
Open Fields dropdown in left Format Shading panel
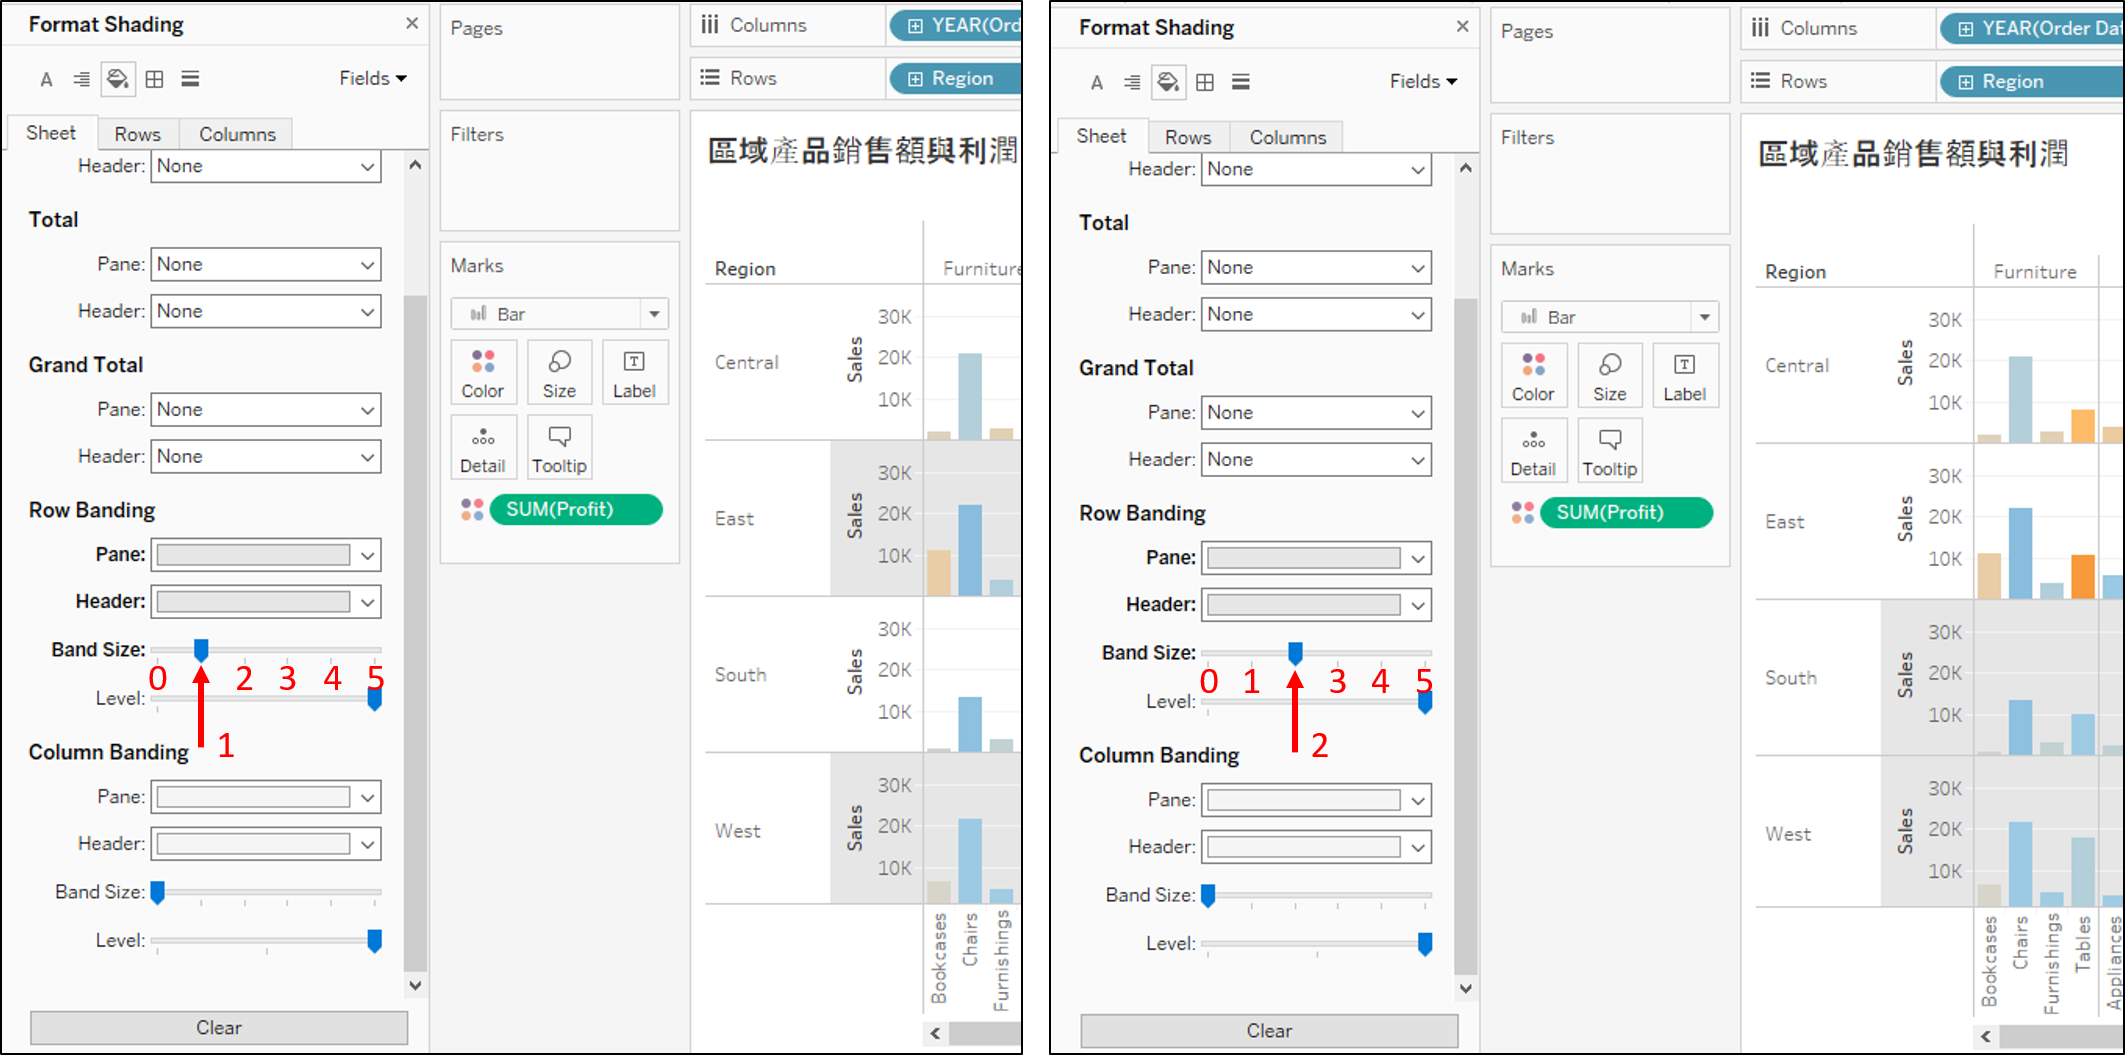373,79
